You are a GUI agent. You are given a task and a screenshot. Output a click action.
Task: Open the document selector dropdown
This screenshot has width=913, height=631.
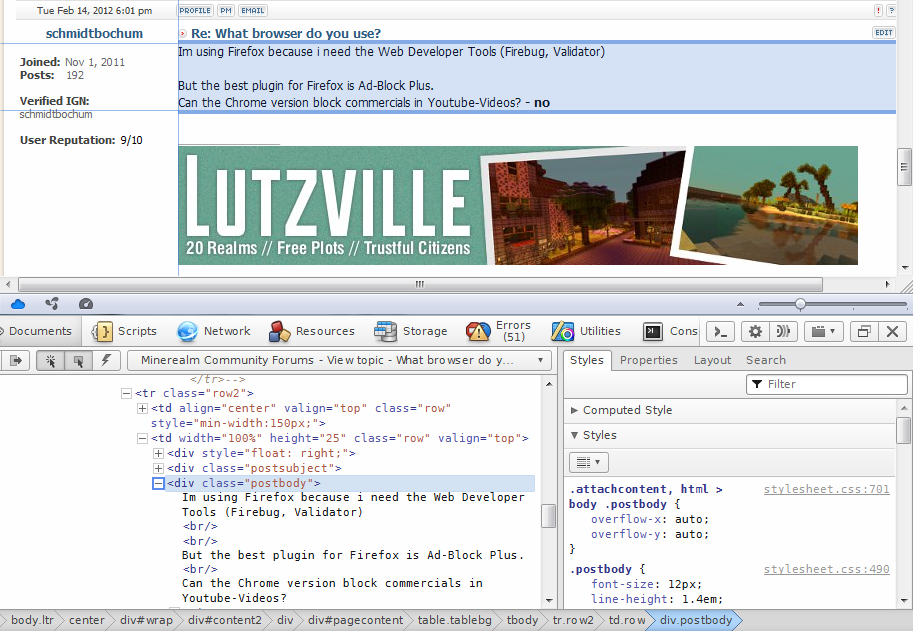click(x=339, y=360)
